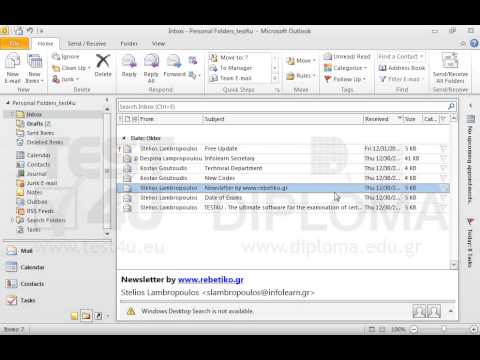Open the New Items menu
480x360 pixels.
34,69
